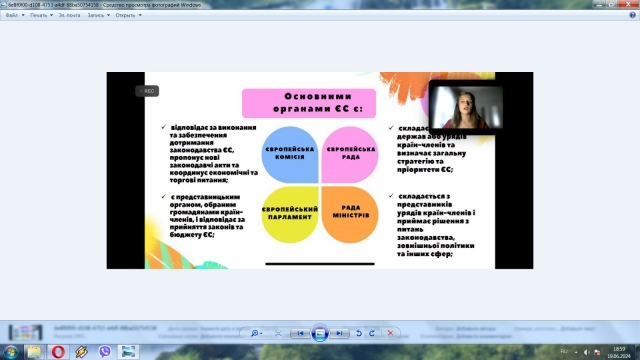Open the zoom magnifier control
Screen dimensions: 640x360
click(256, 333)
